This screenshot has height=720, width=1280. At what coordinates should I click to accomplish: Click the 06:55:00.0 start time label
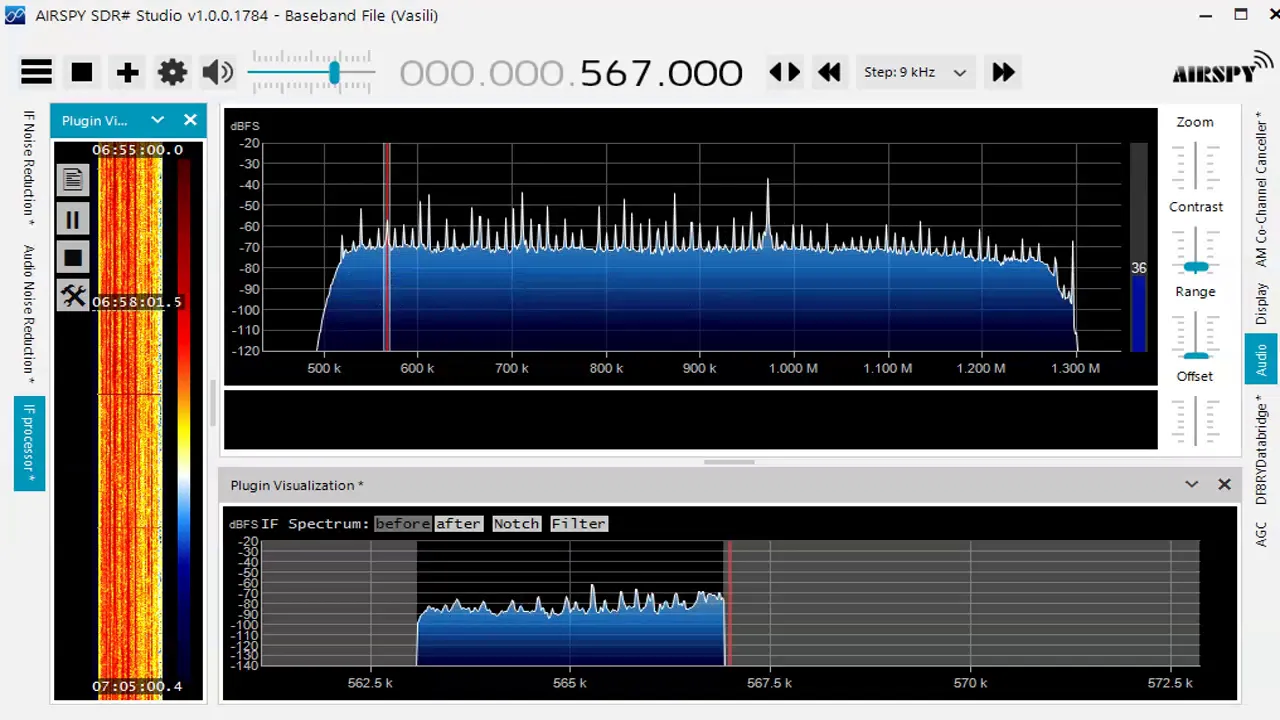coord(137,150)
